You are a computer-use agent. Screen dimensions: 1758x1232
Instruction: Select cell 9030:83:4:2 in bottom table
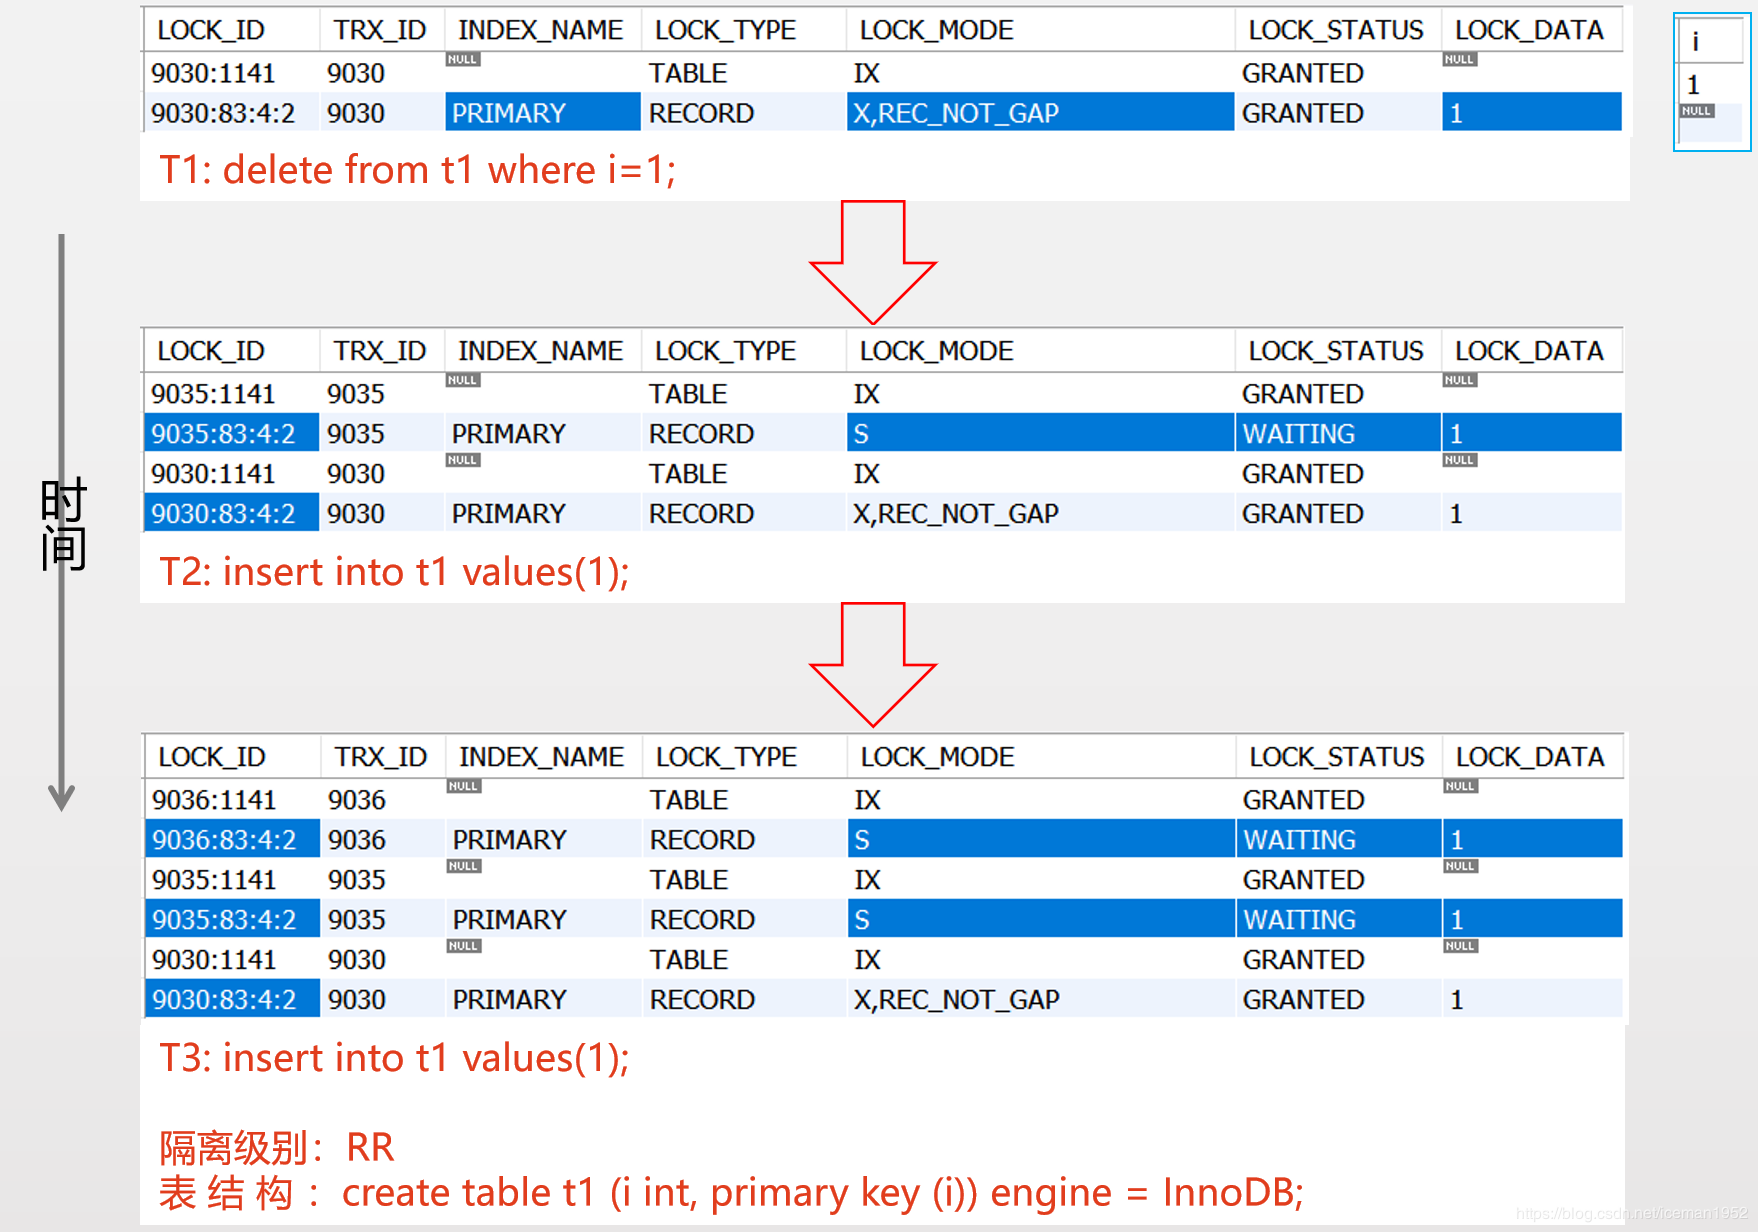click(x=232, y=999)
